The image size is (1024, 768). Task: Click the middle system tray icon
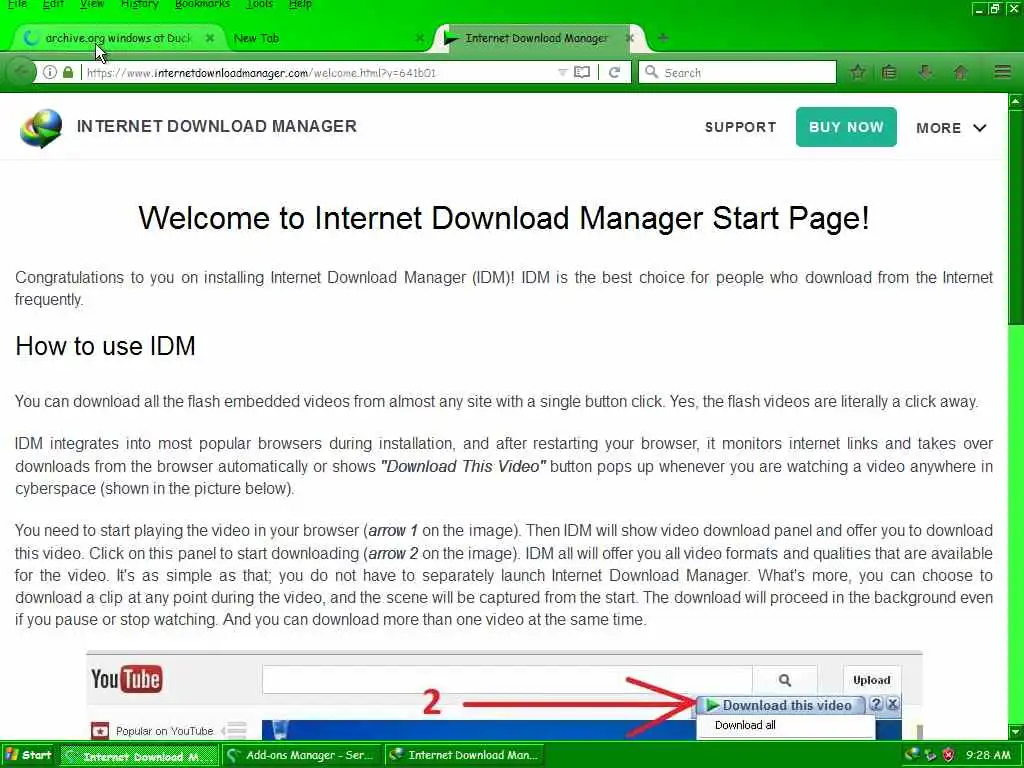point(931,756)
